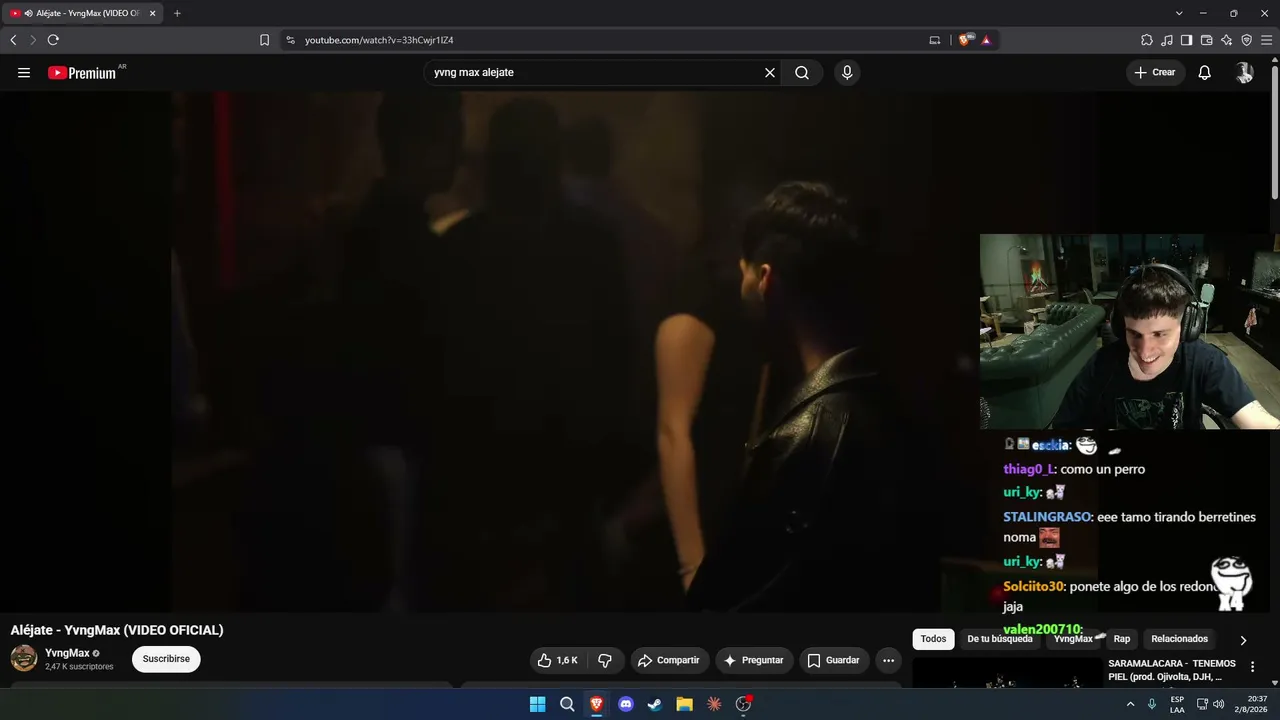Open taskbar volume control
Image resolution: width=1280 pixels, height=720 pixels.
tap(1218, 704)
